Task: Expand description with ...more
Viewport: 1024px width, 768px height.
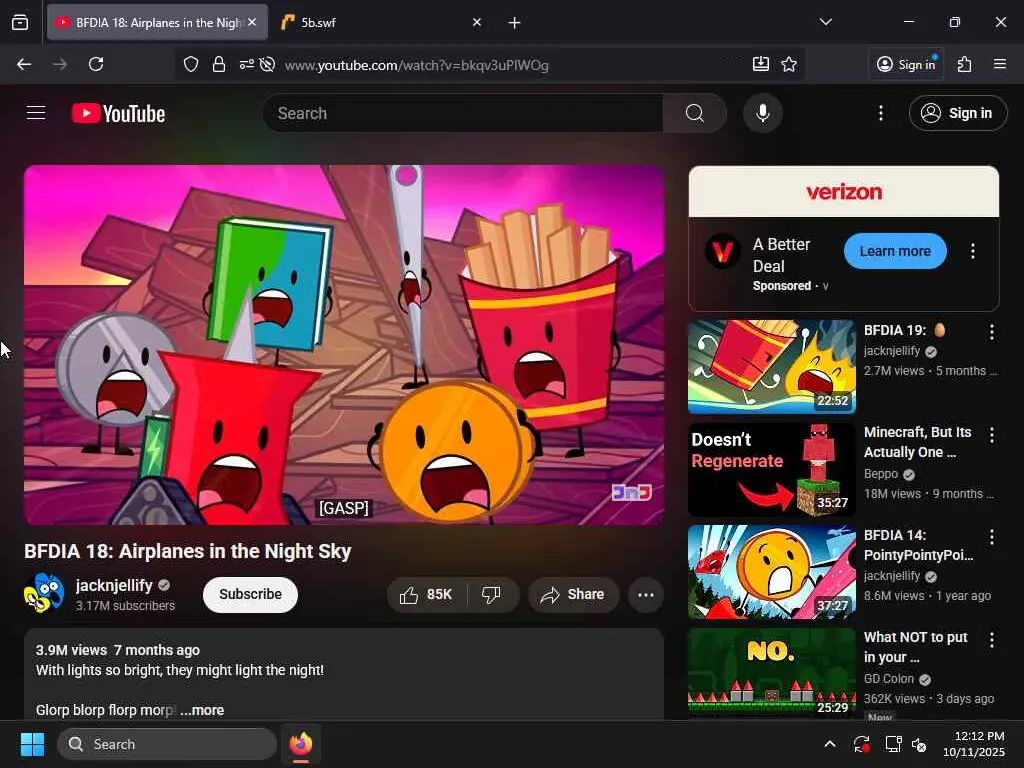Action: [202, 710]
